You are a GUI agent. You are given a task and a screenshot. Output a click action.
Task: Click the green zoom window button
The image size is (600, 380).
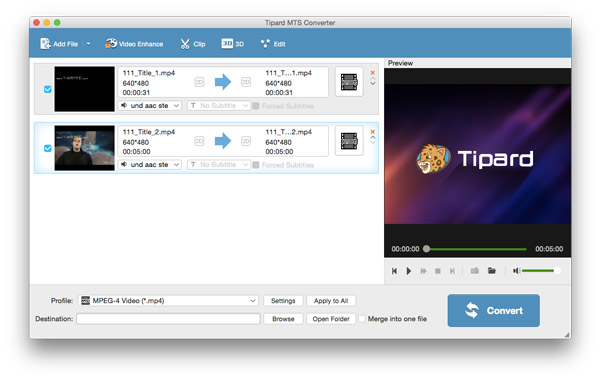click(57, 23)
